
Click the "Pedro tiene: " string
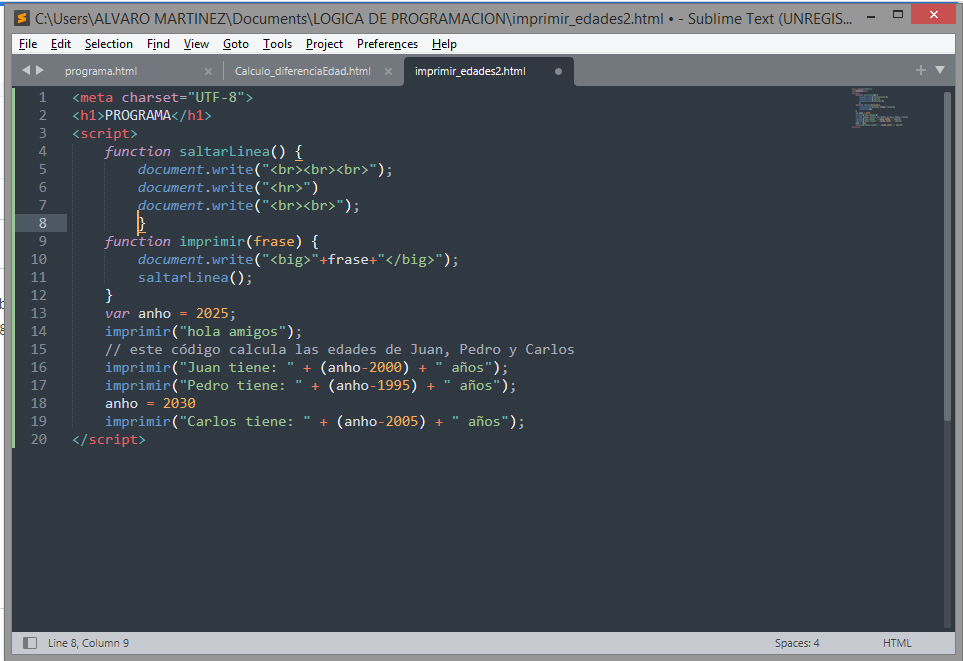pyautogui.click(x=241, y=385)
